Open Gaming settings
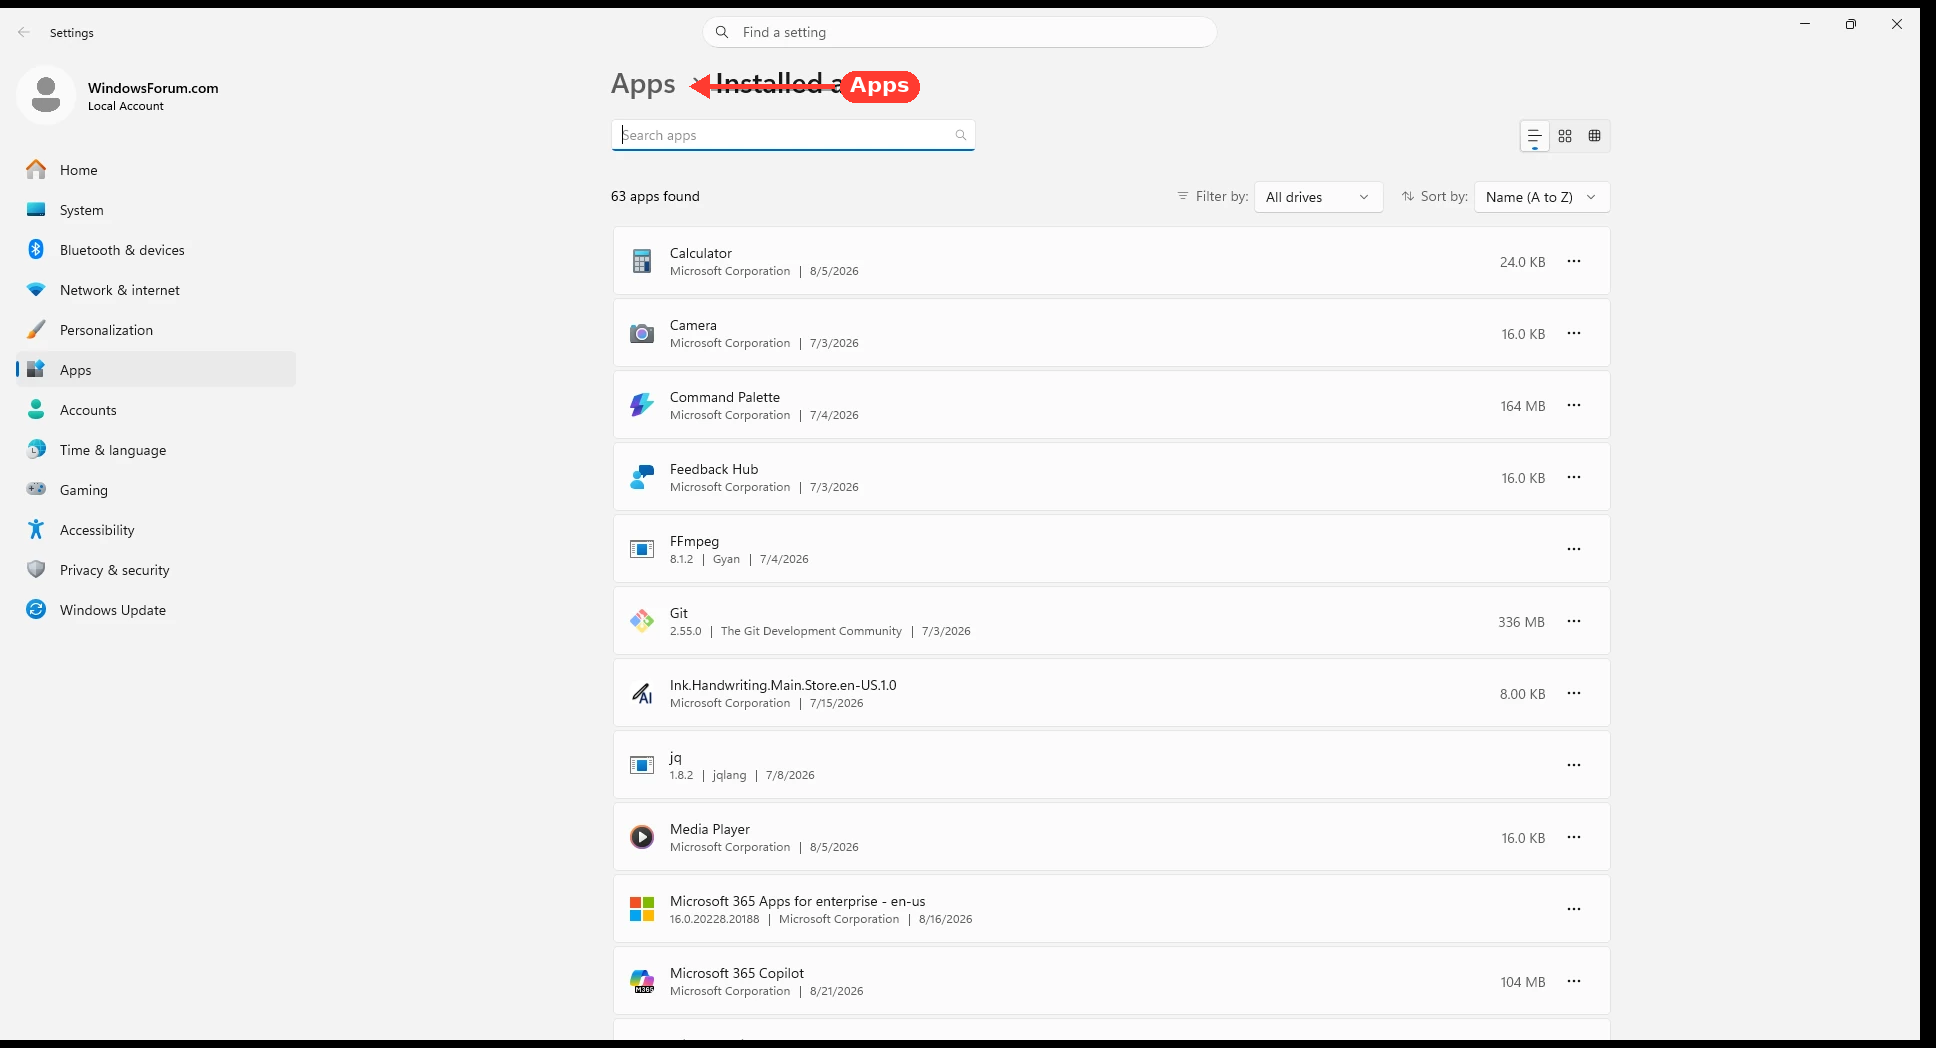 point(156,490)
